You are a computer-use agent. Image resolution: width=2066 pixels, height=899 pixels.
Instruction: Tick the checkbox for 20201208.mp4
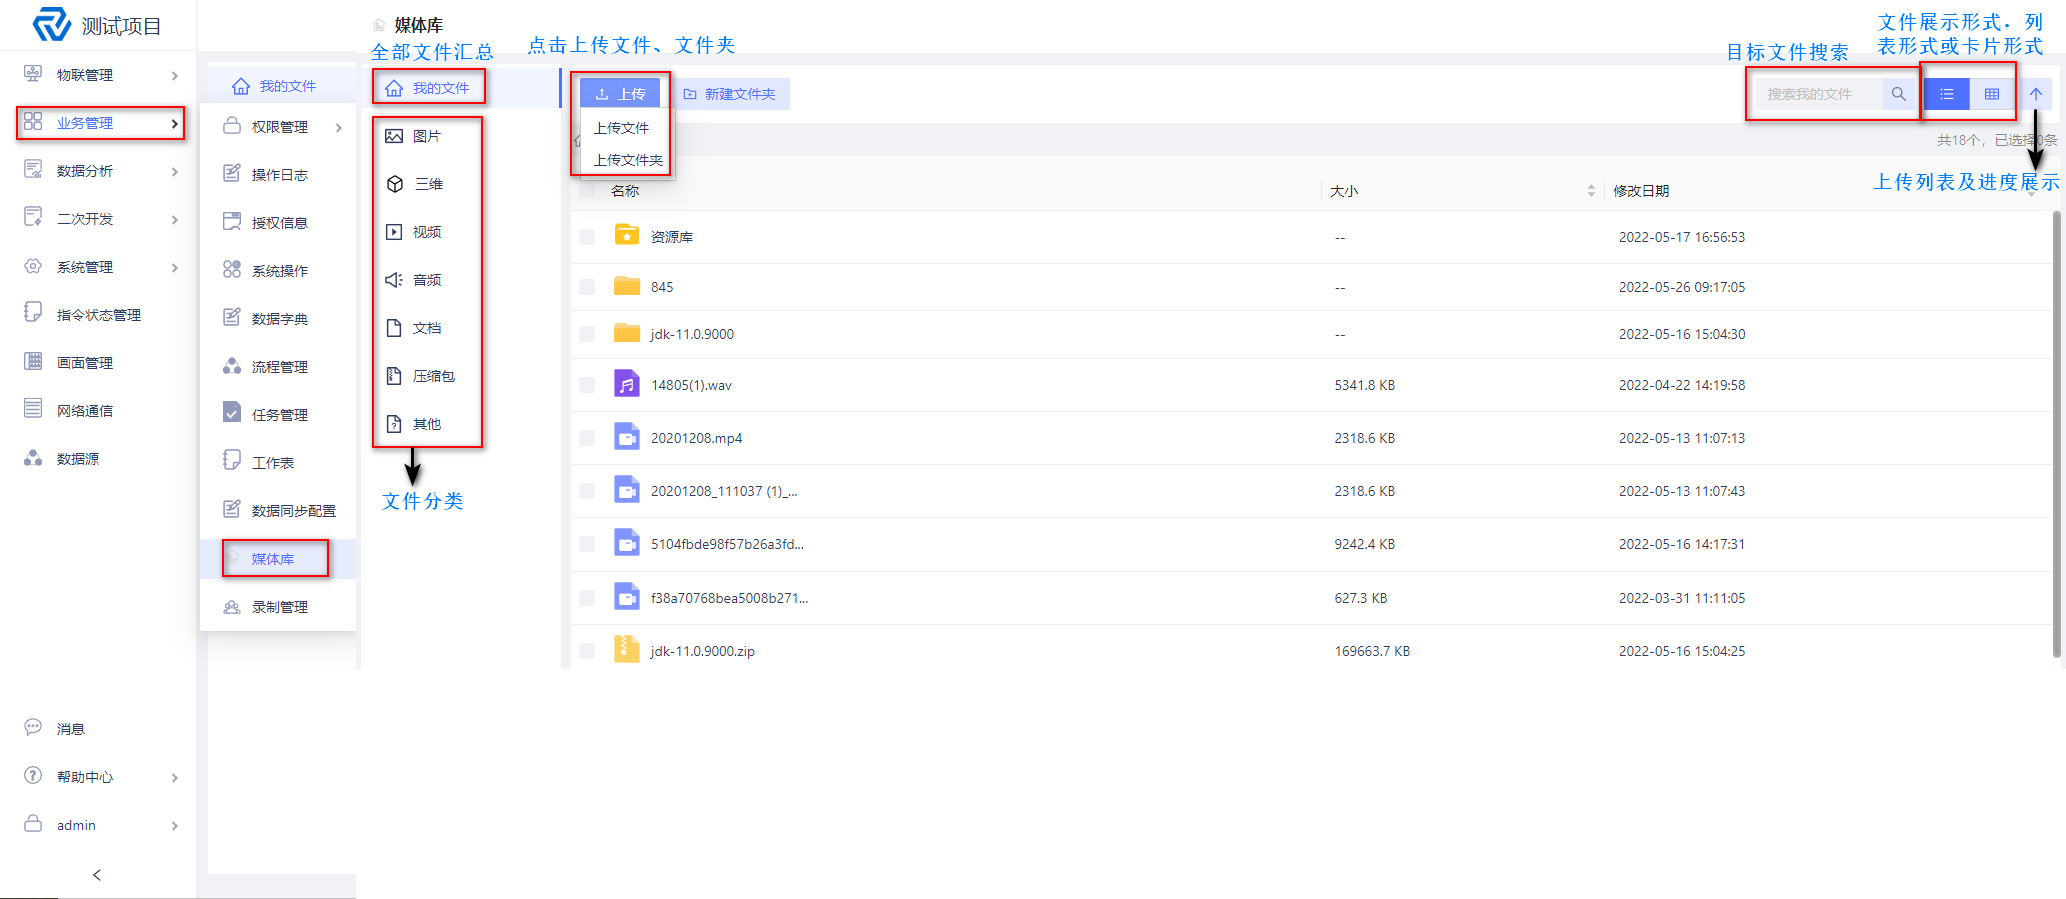587,438
